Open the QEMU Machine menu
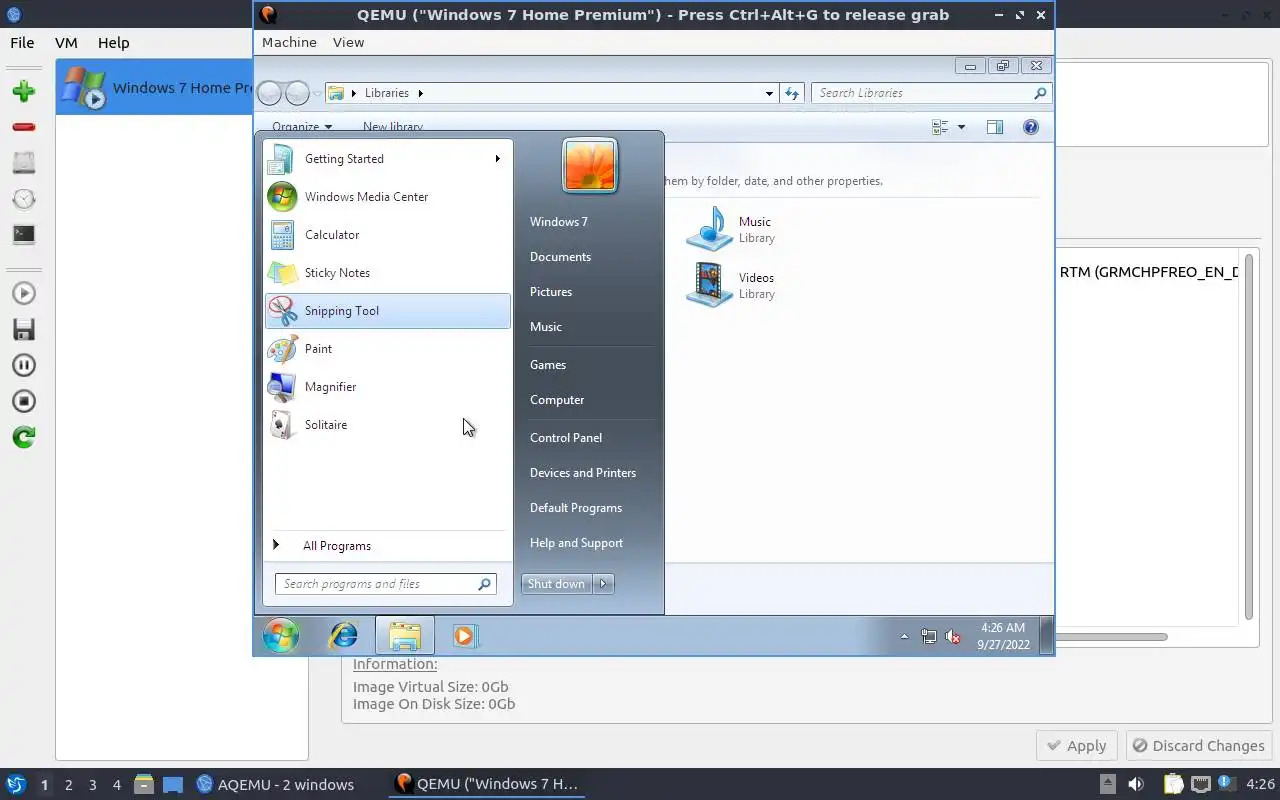1280x800 pixels. coord(289,42)
